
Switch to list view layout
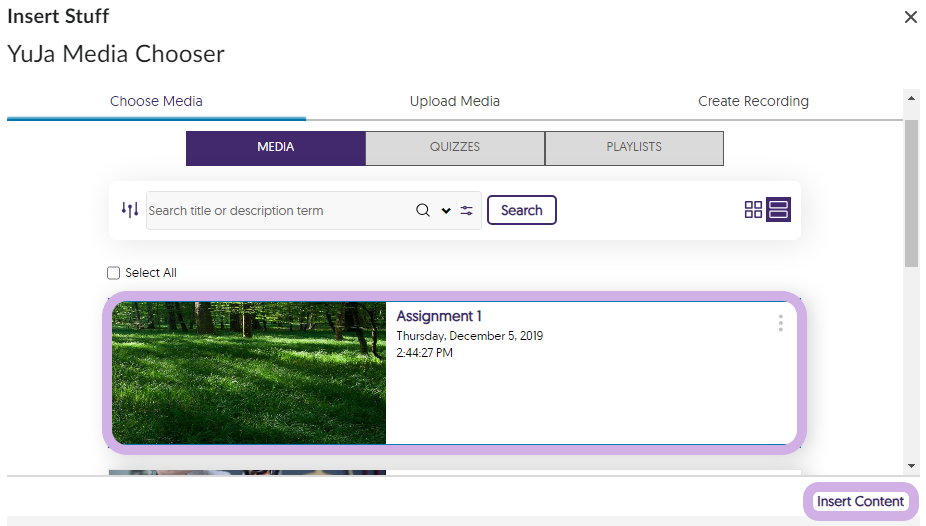click(778, 210)
